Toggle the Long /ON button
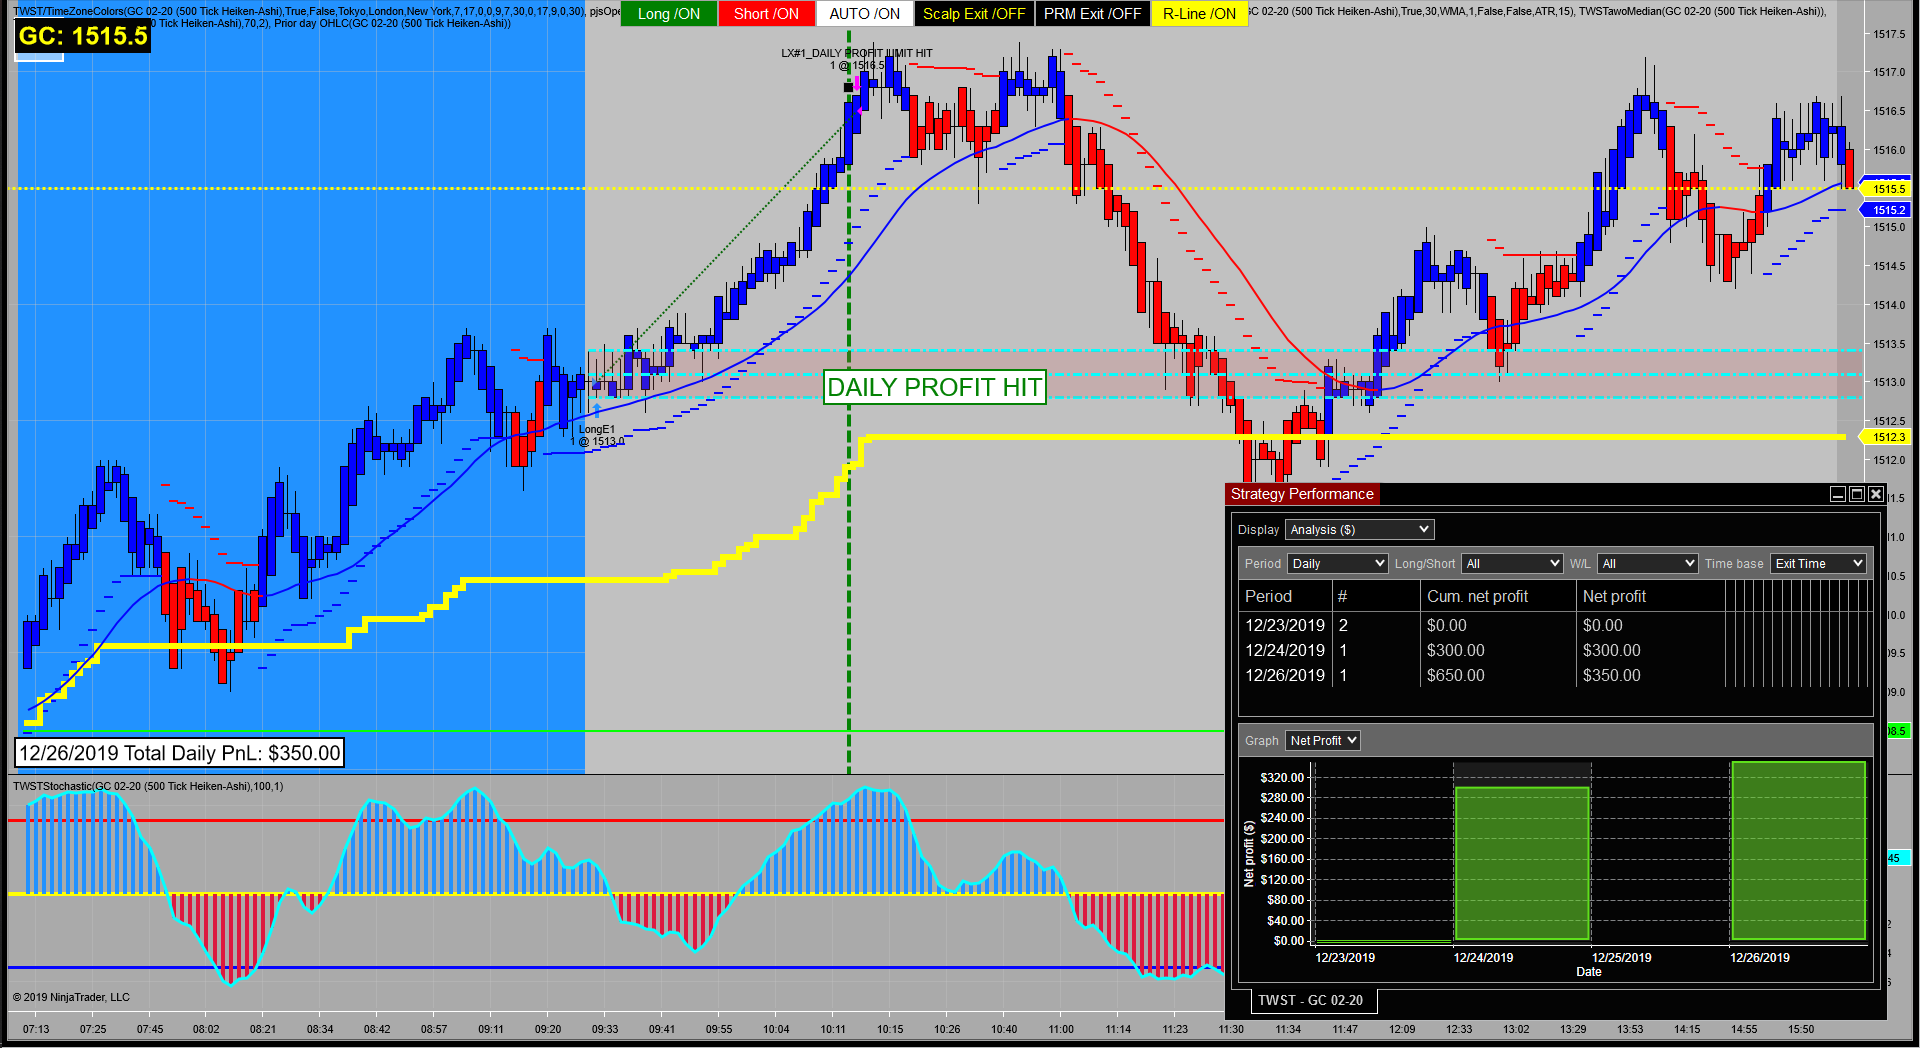 click(668, 14)
